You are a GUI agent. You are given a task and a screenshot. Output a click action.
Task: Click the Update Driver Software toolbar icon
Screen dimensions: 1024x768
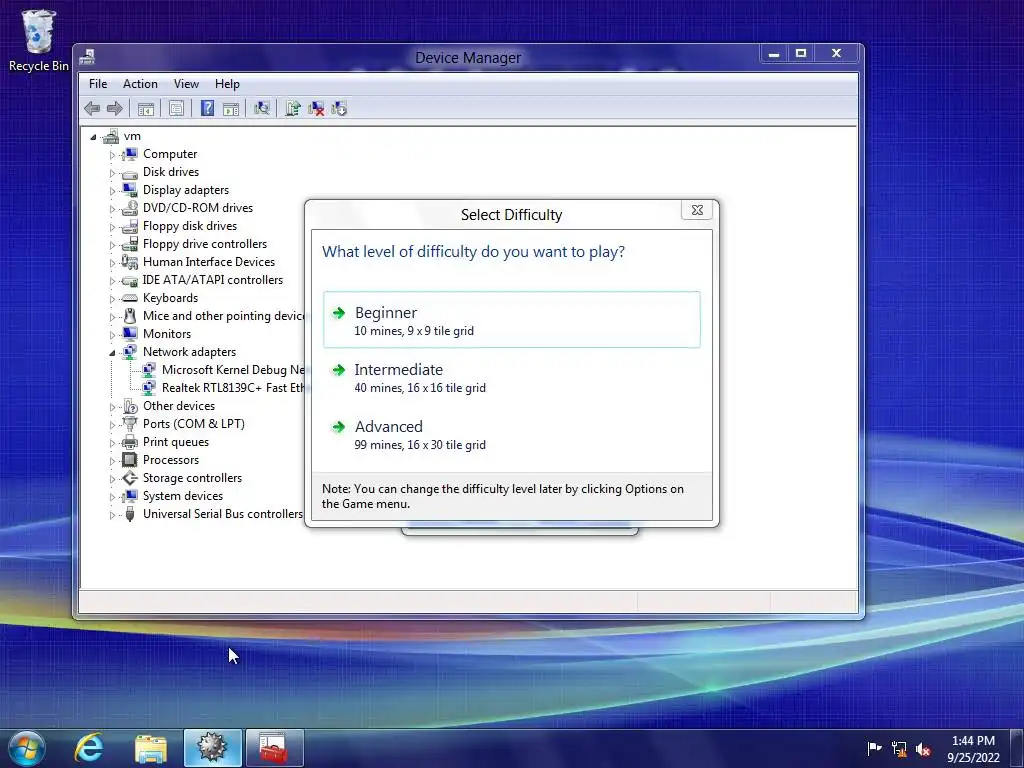coord(293,108)
